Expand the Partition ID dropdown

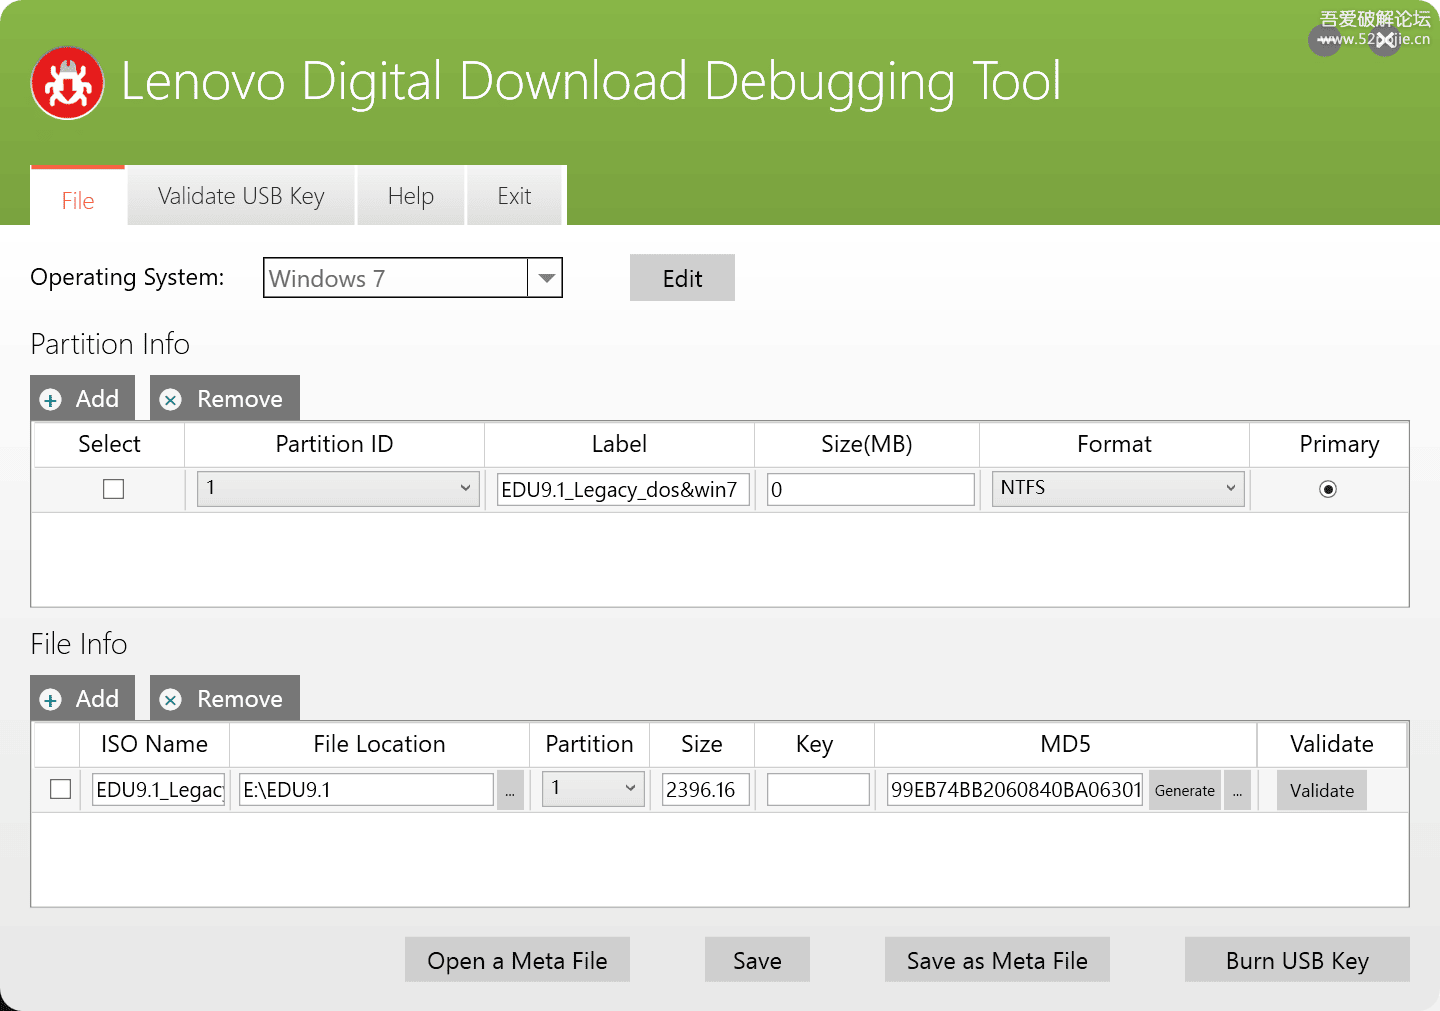pos(338,489)
